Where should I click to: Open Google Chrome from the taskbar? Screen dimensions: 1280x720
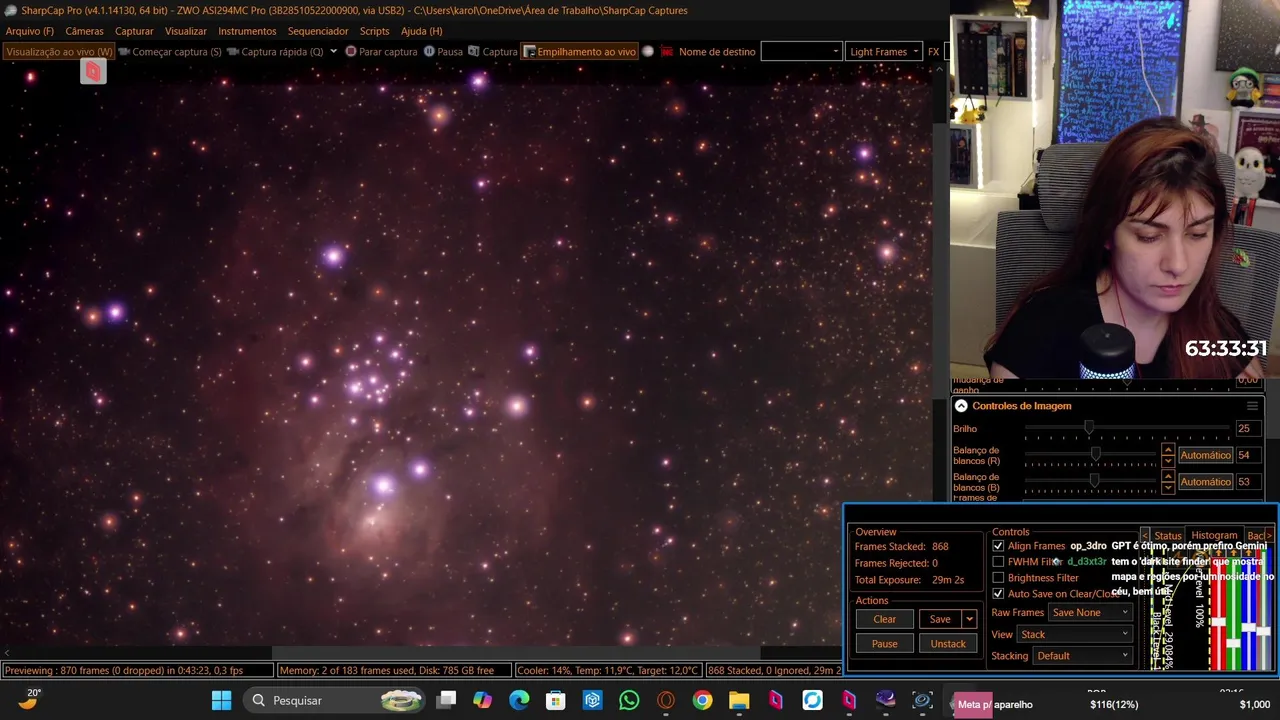pyautogui.click(x=702, y=700)
